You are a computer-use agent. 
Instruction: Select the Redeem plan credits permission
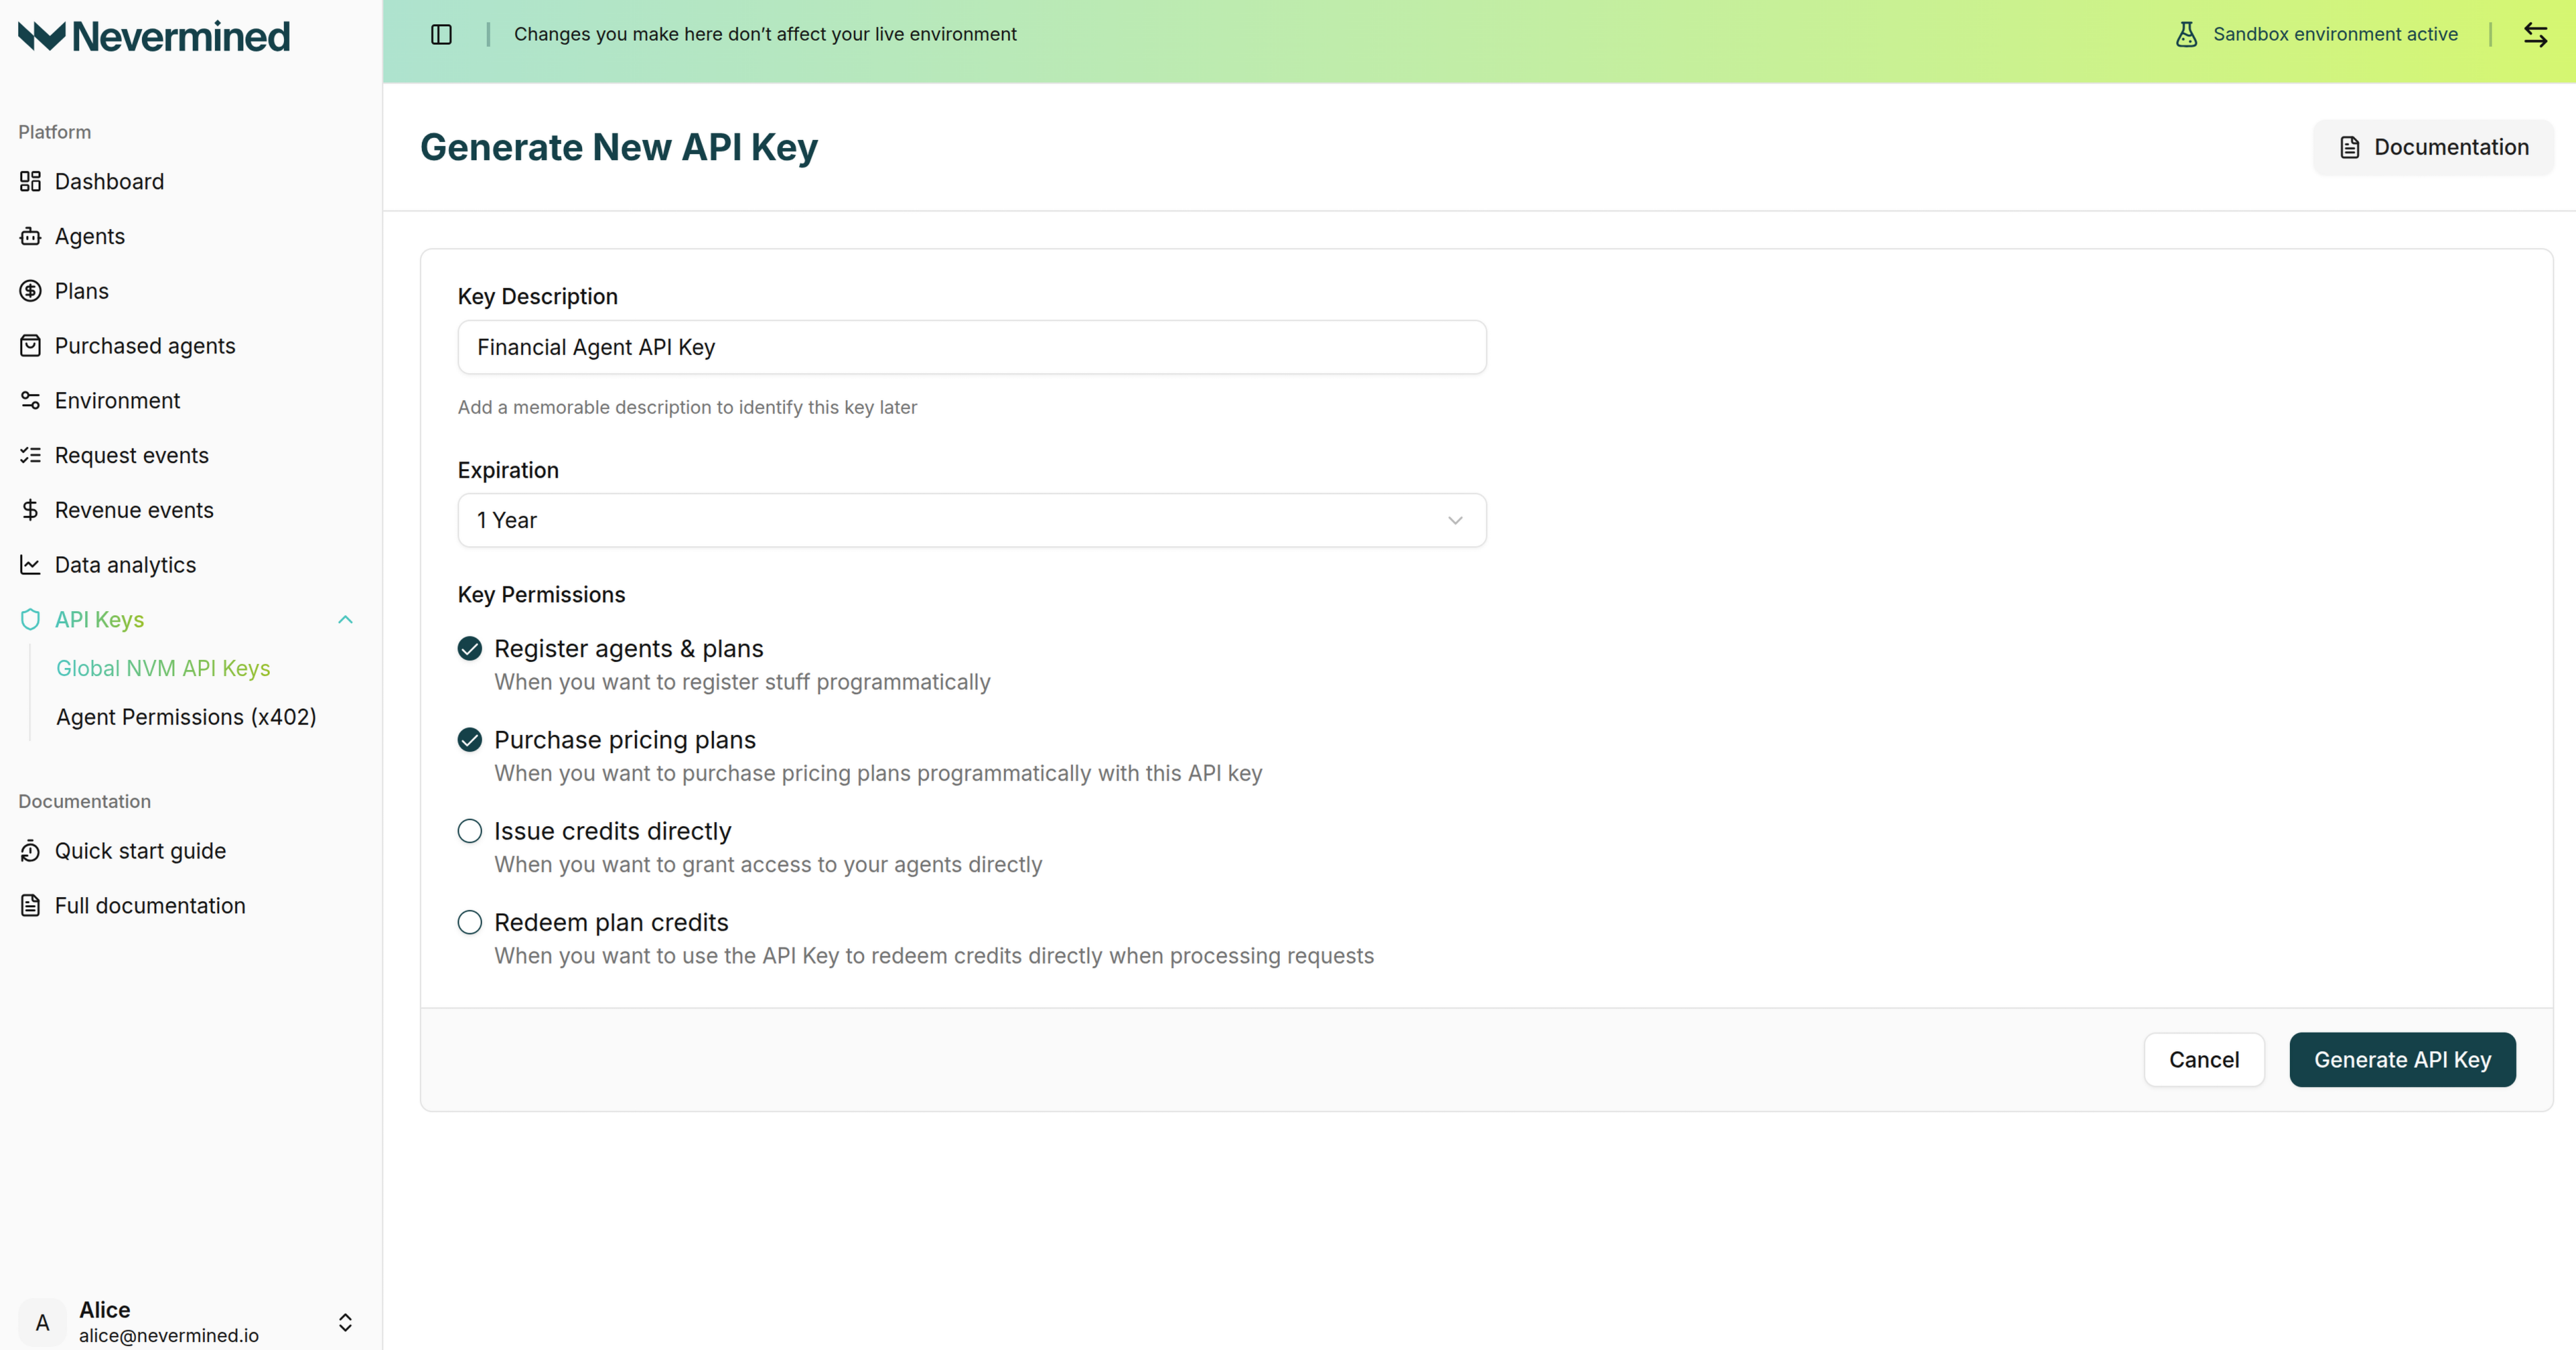coord(469,921)
